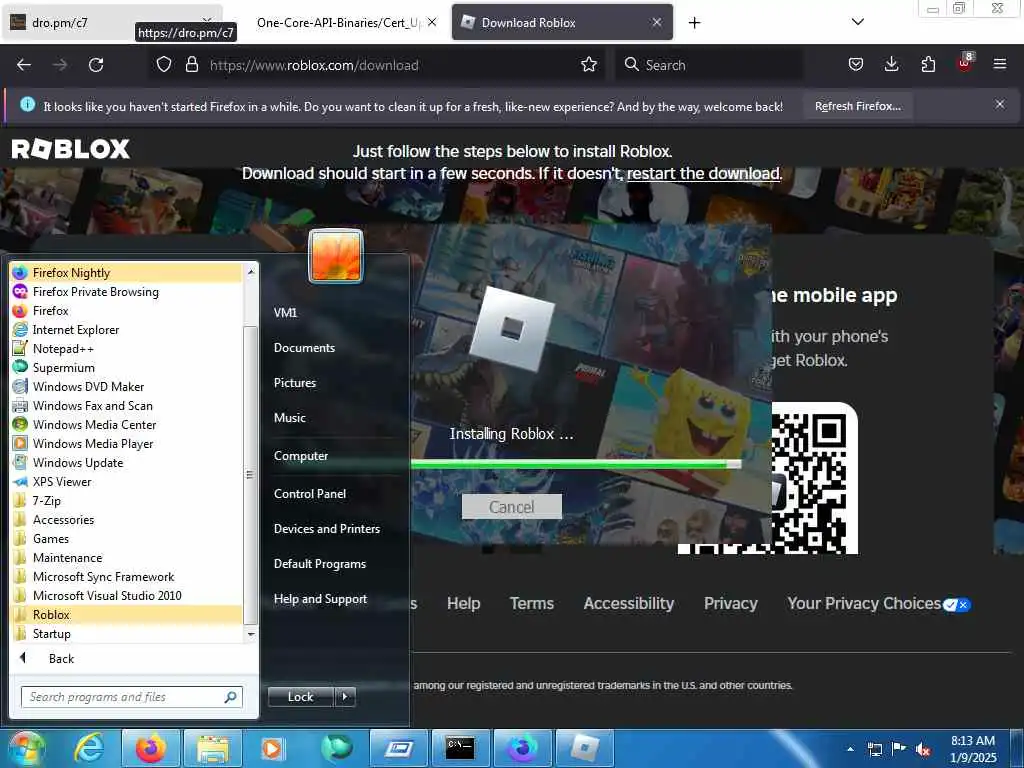The height and width of the screenshot is (768, 1024).
Task: Dismiss the Firefox refresh notification bar
Action: pyautogui.click(x=1000, y=104)
